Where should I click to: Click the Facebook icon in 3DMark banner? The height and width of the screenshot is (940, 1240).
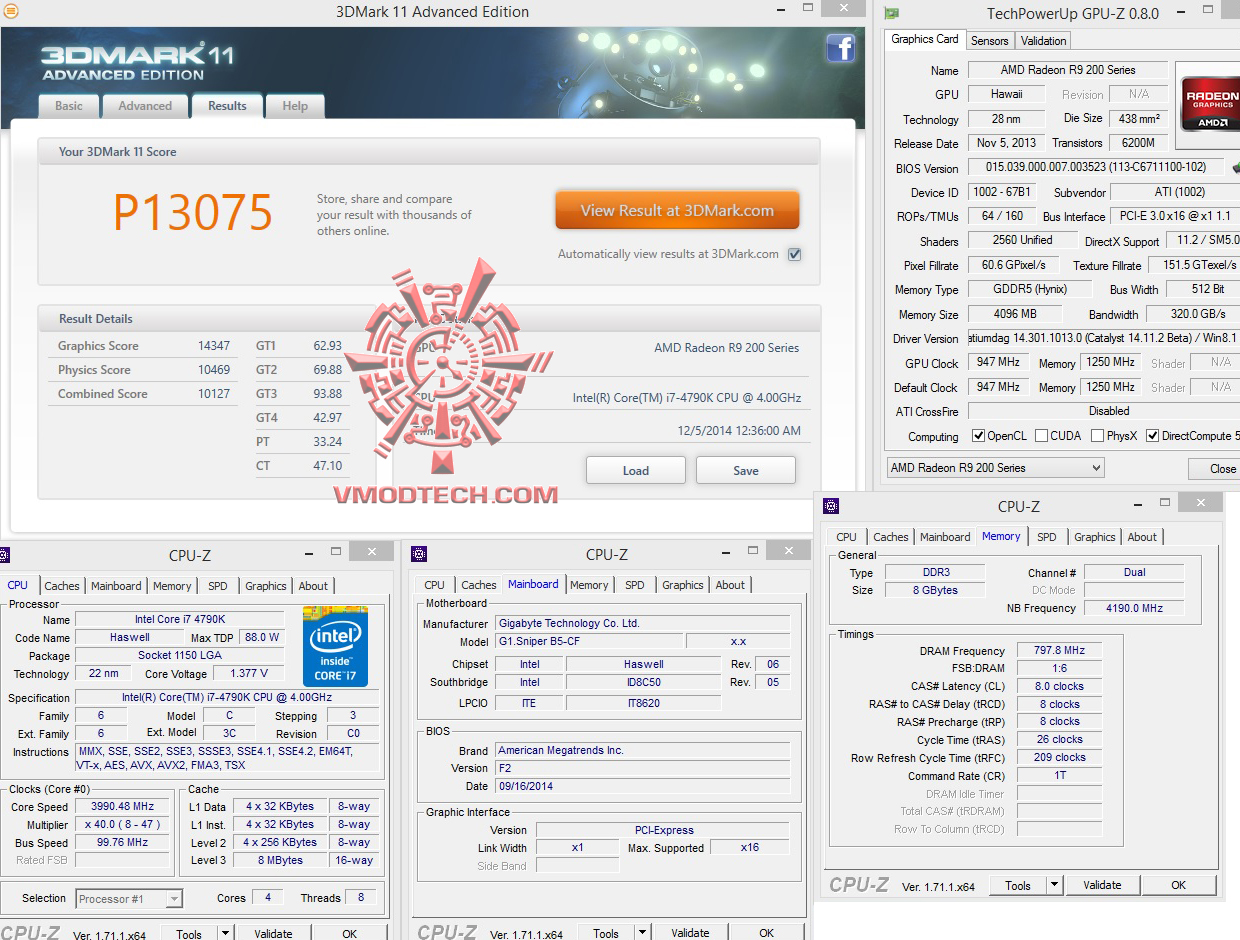coord(840,48)
